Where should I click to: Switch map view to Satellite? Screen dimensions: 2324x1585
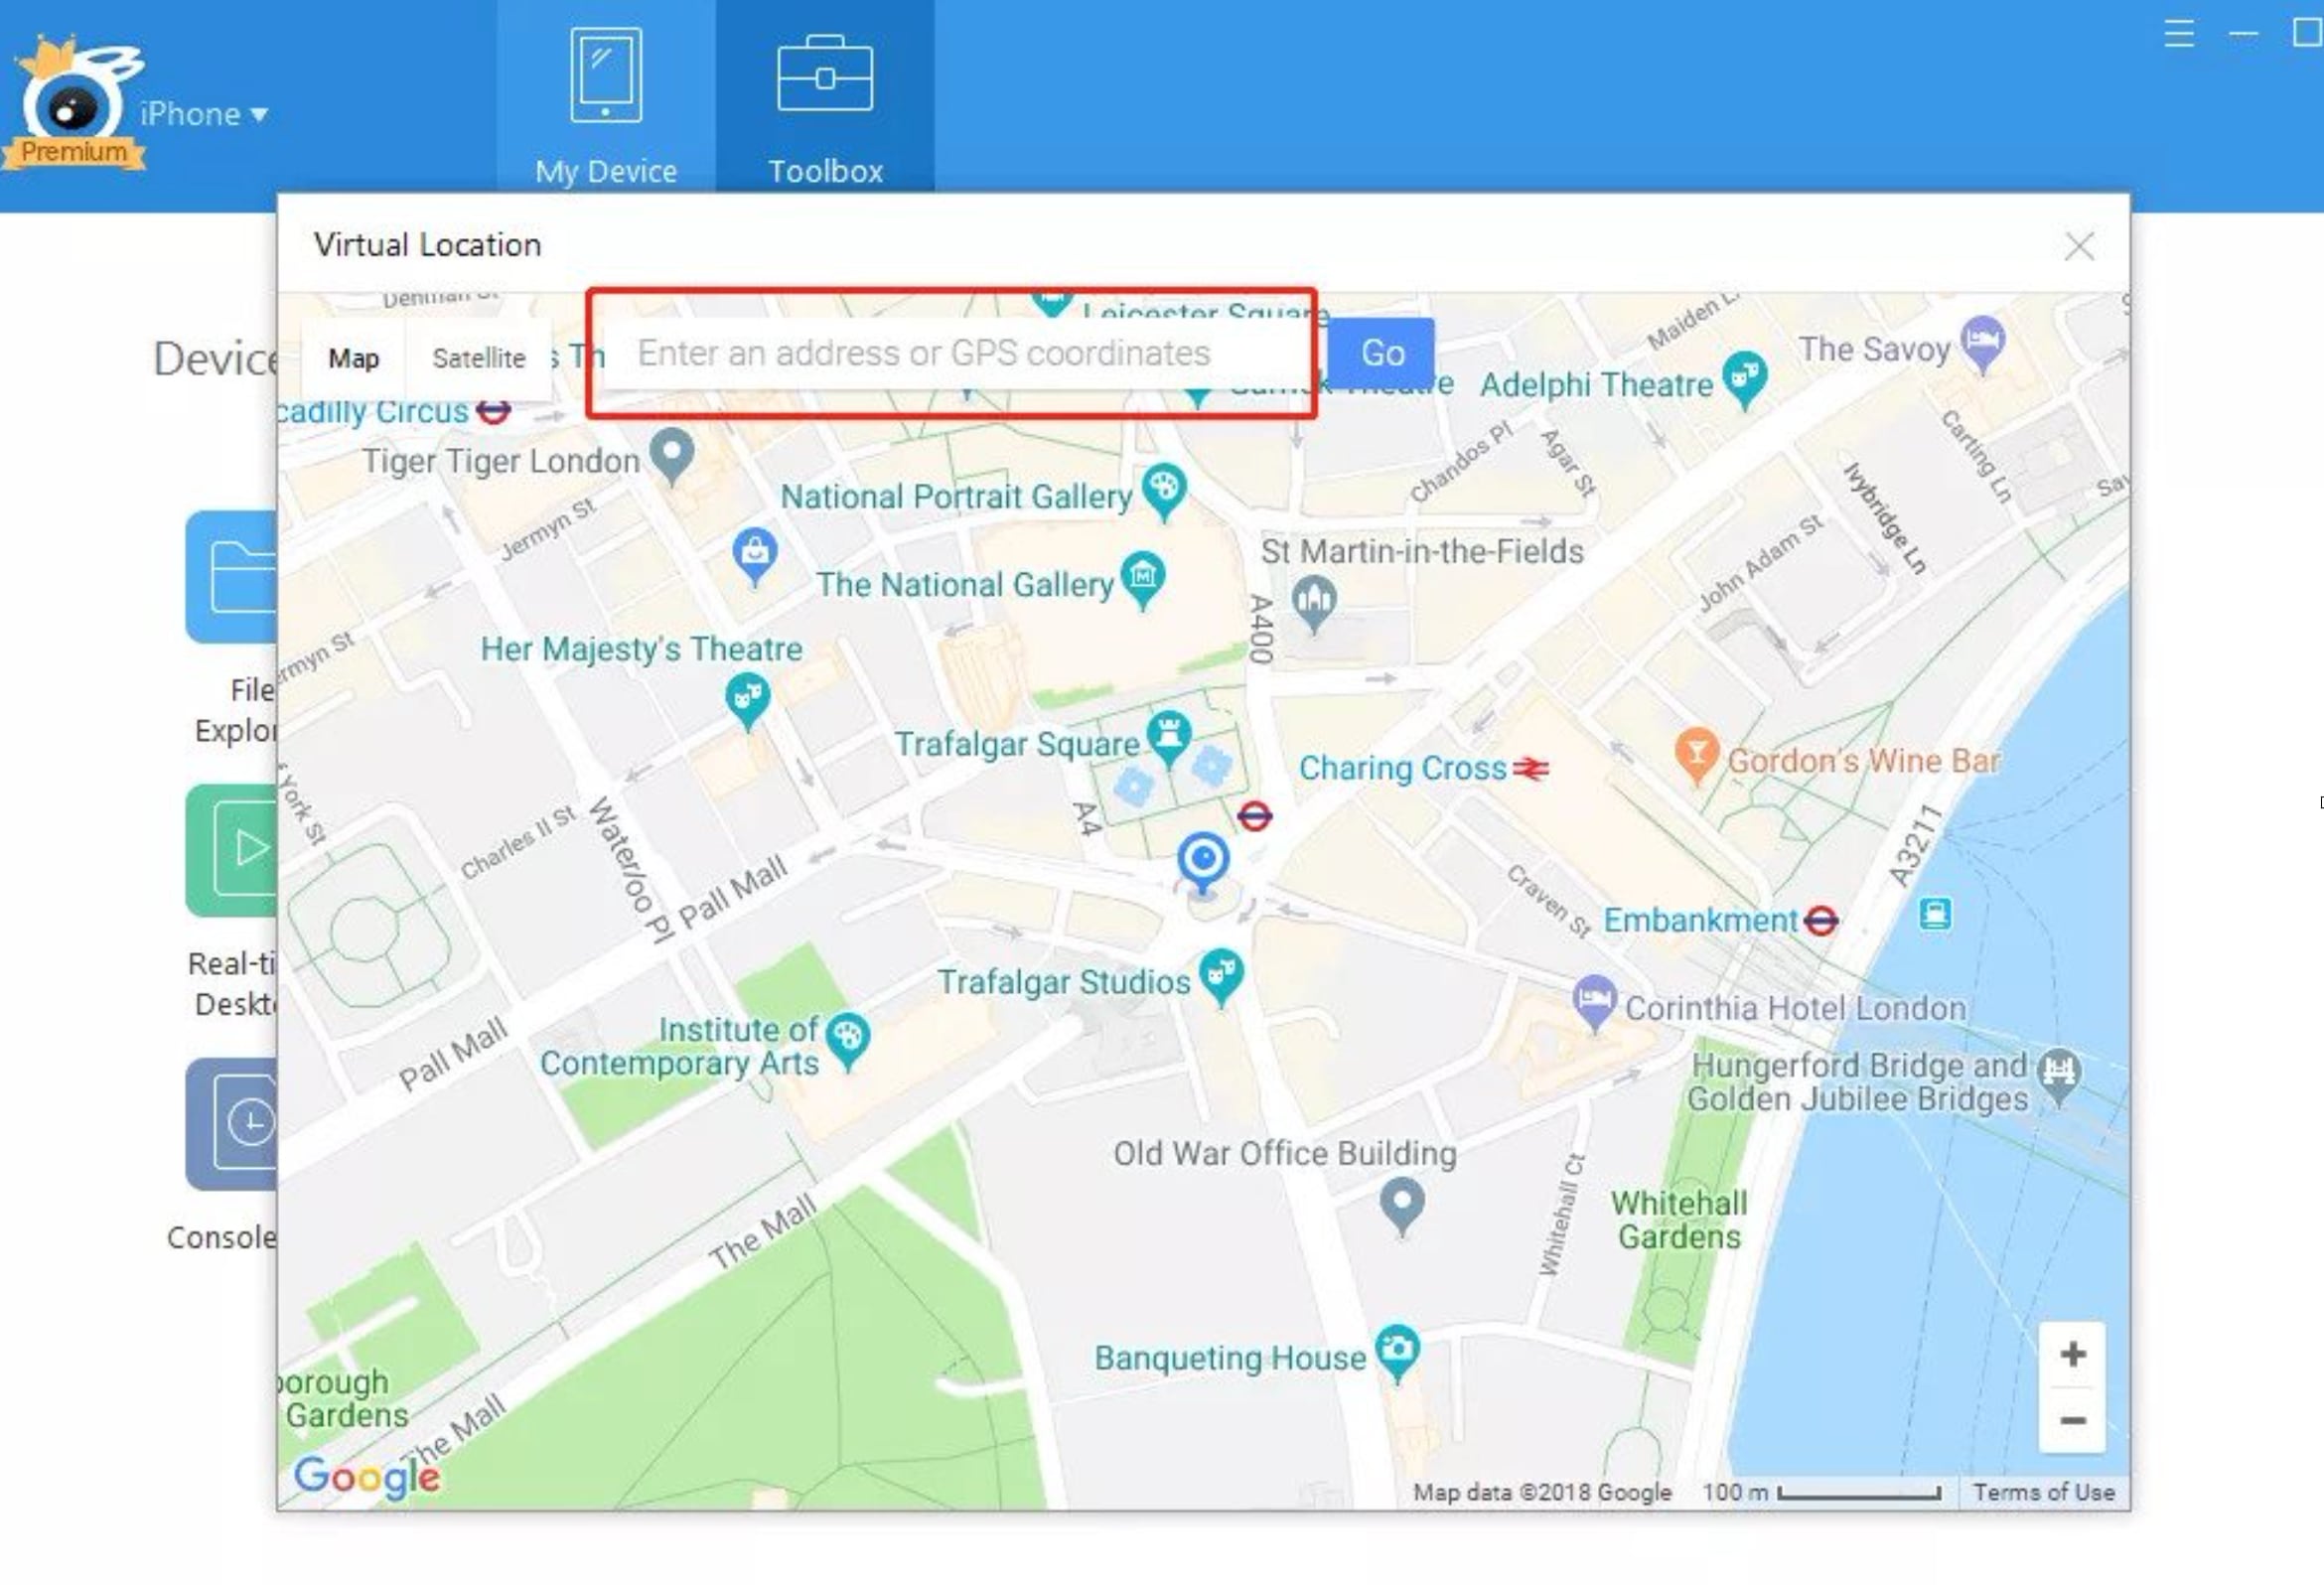pyautogui.click(x=478, y=358)
